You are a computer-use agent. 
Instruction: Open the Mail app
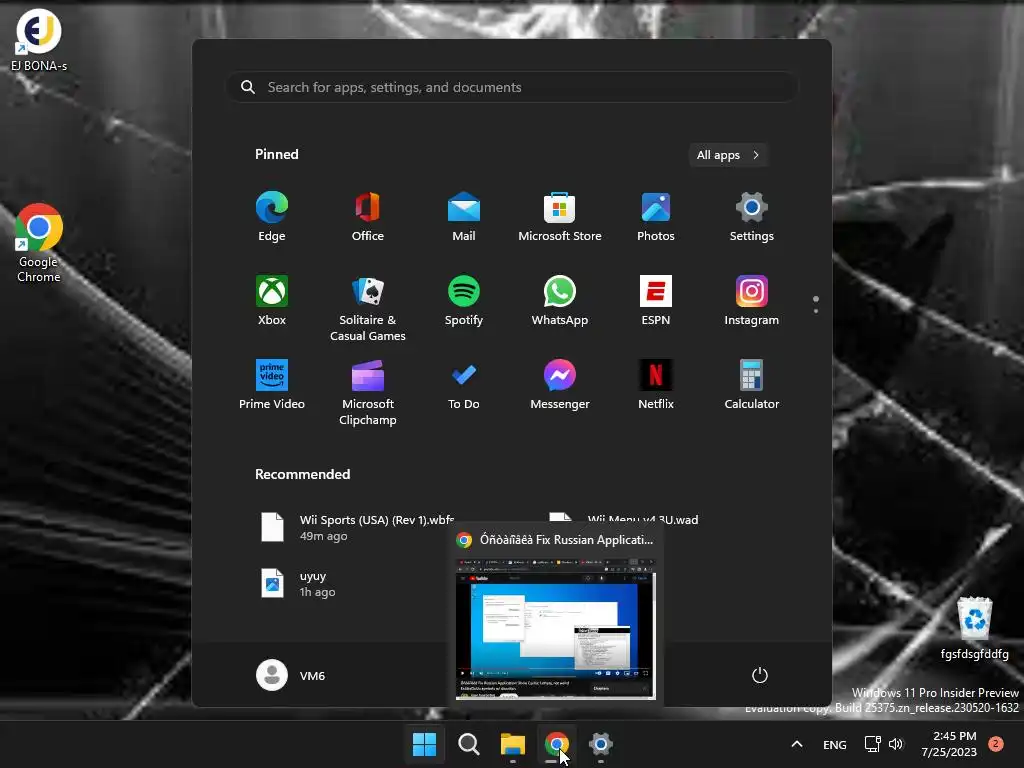tap(464, 217)
